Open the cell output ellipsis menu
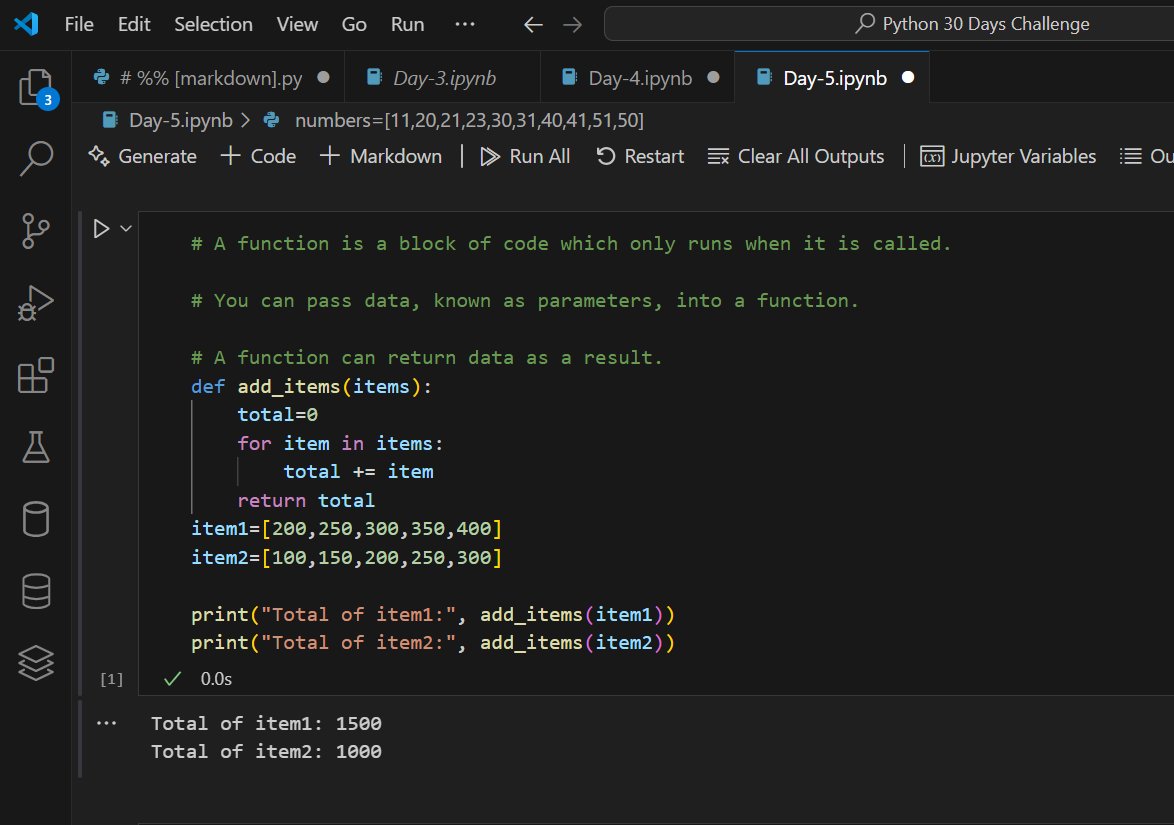This screenshot has height=825, width=1174. pyautogui.click(x=106, y=723)
